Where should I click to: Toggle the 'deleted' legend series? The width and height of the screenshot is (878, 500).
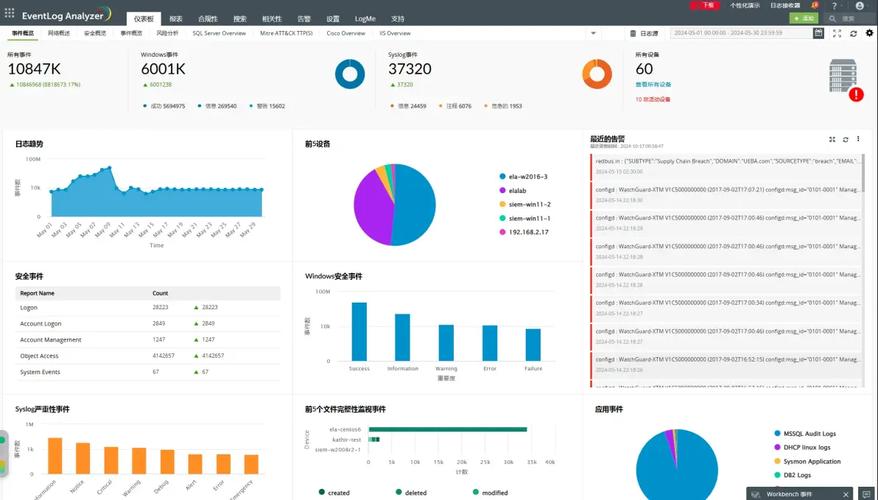pyautogui.click(x=399, y=492)
